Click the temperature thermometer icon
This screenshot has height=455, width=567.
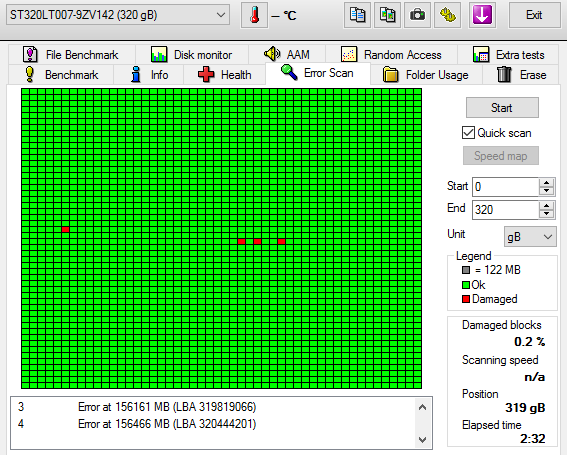pyautogui.click(x=255, y=15)
